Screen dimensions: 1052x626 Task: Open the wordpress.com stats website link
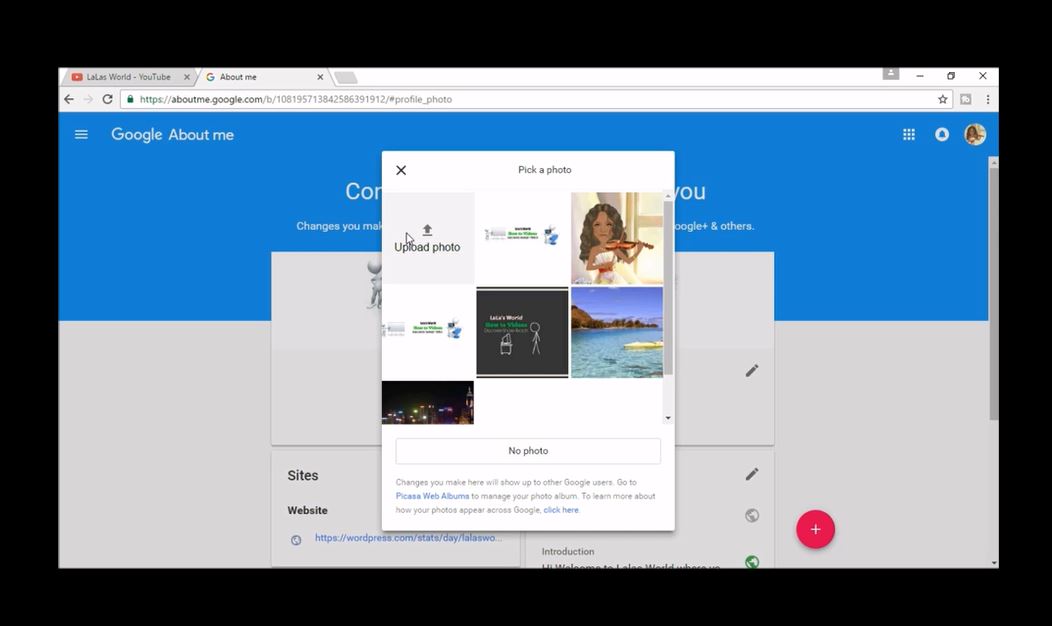click(408, 537)
